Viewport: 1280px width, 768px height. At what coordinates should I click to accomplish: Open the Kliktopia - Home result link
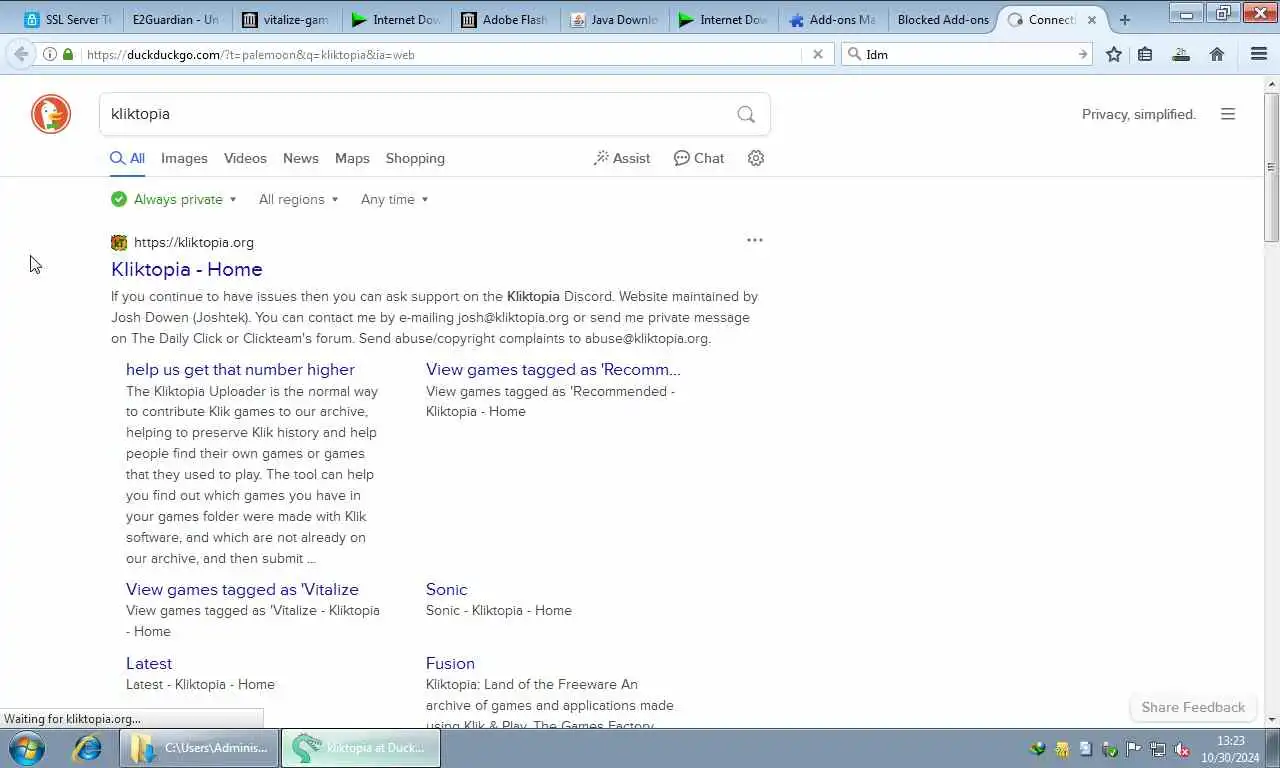coord(187,269)
